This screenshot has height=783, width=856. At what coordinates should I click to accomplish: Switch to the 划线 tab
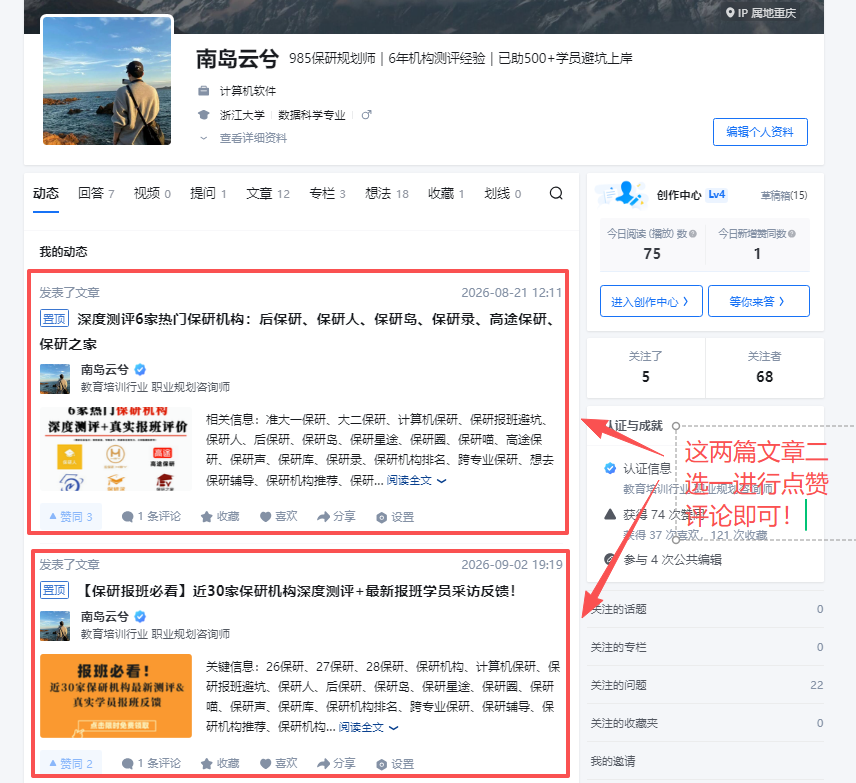[502, 193]
